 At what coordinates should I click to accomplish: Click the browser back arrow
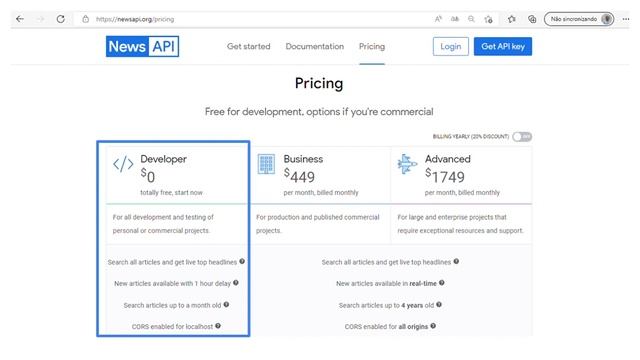[20, 19]
